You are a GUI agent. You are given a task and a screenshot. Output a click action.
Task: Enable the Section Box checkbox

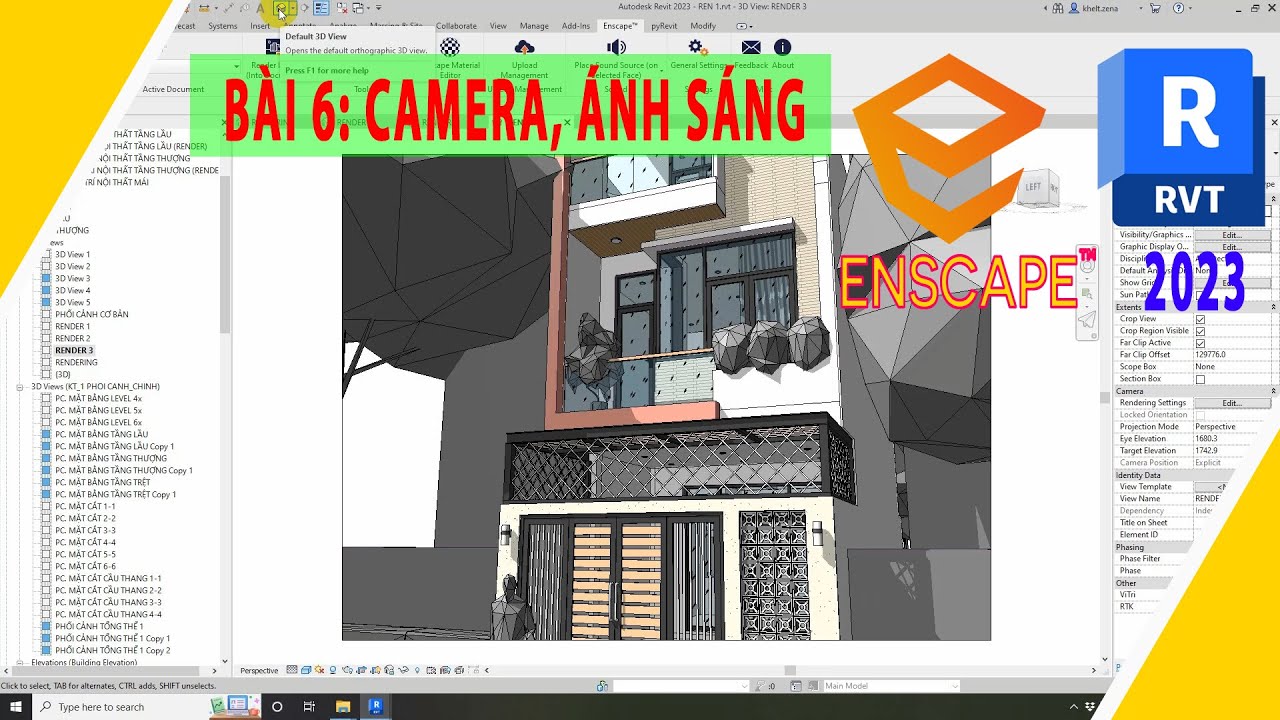pyautogui.click(x=1200, y=379)
